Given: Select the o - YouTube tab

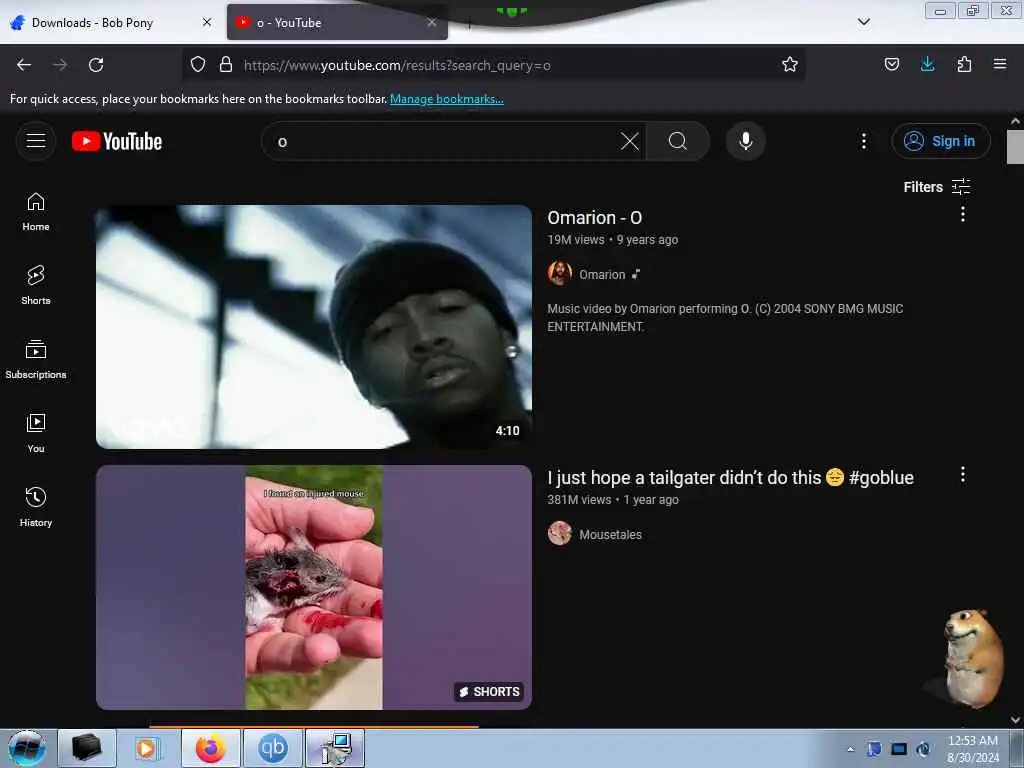Looking at the screenshot, I should pos(337,23).
